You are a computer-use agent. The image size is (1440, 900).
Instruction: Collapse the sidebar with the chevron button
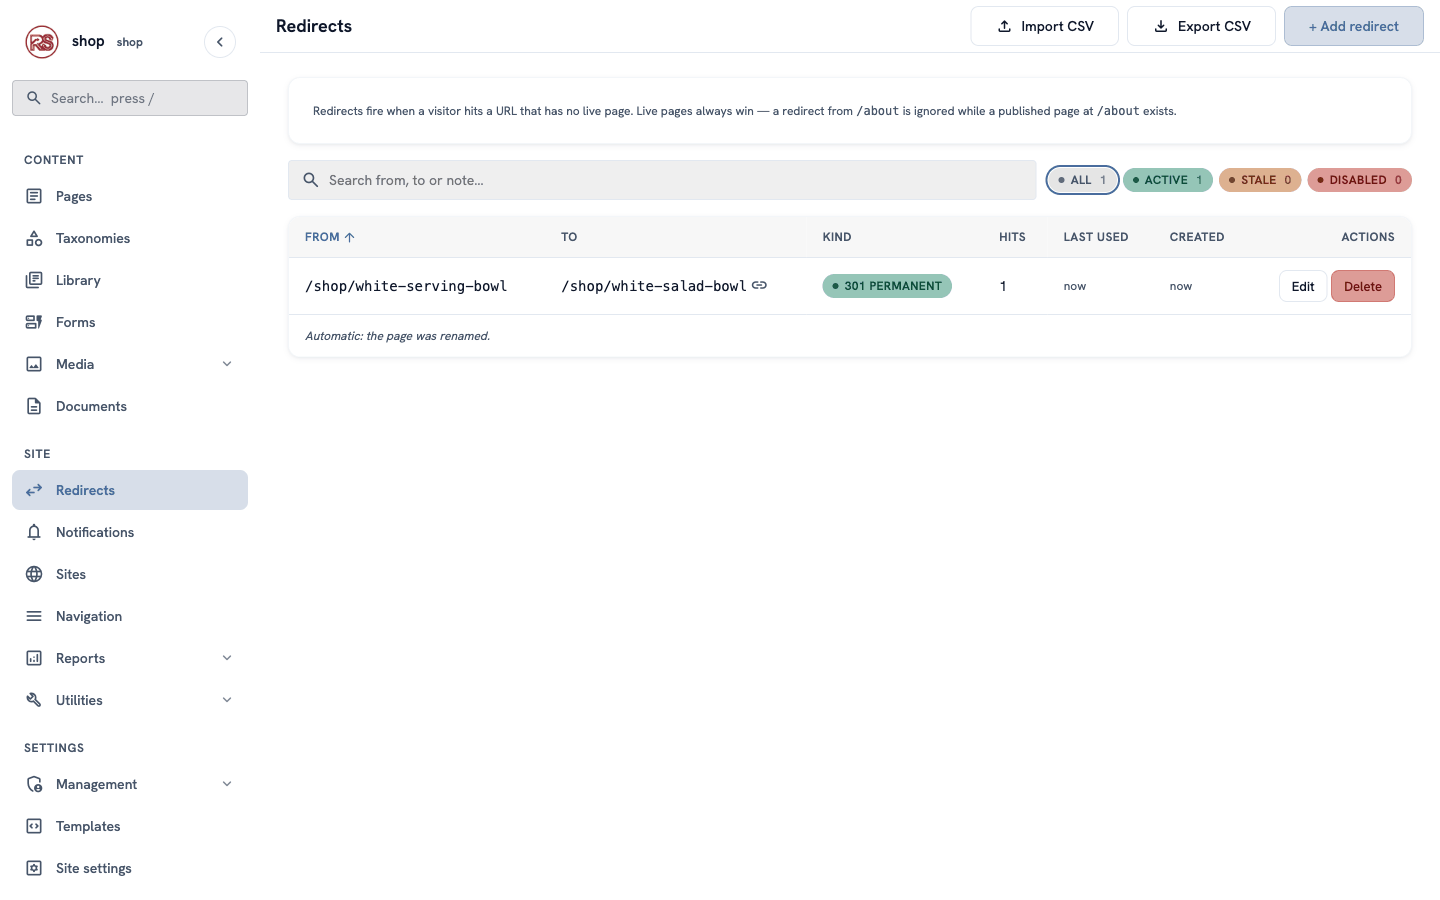[220, 42]
